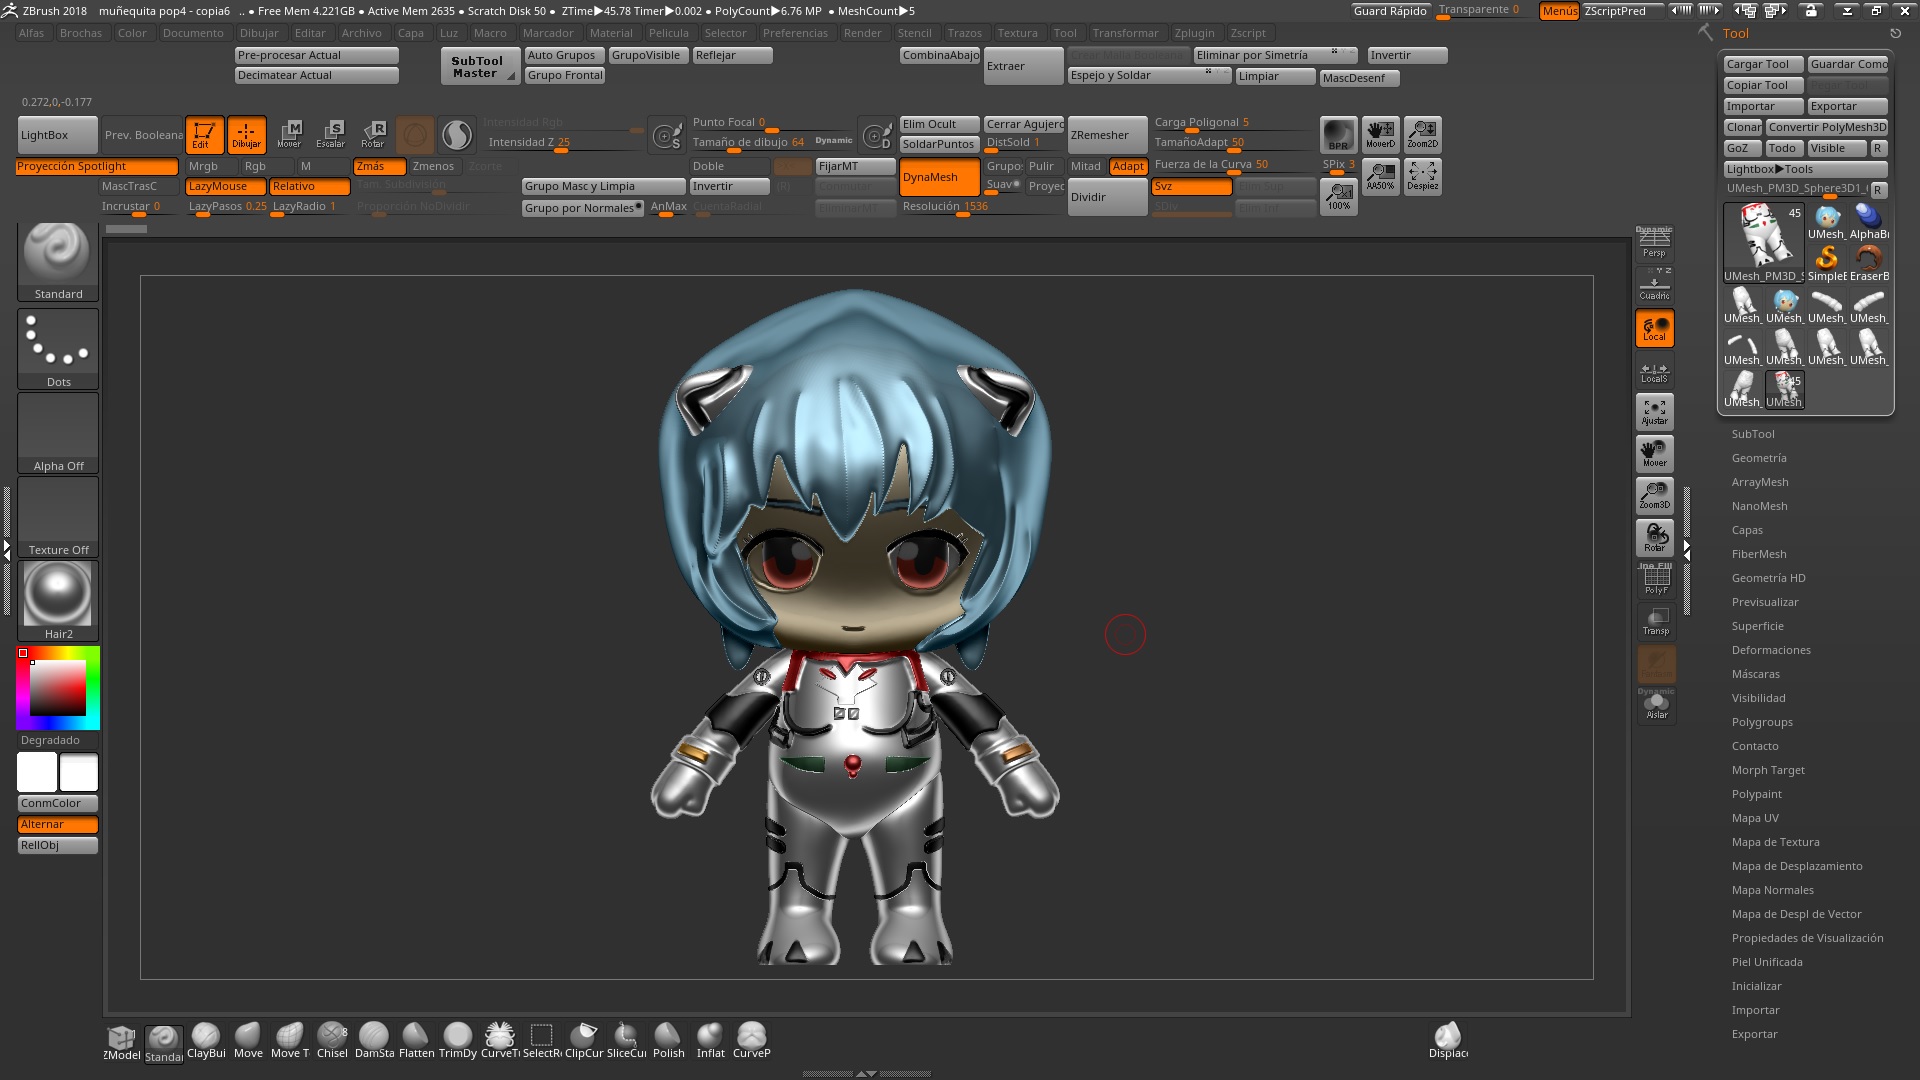Adjust the Intensidad Z slider

click(x=563, y=142)
